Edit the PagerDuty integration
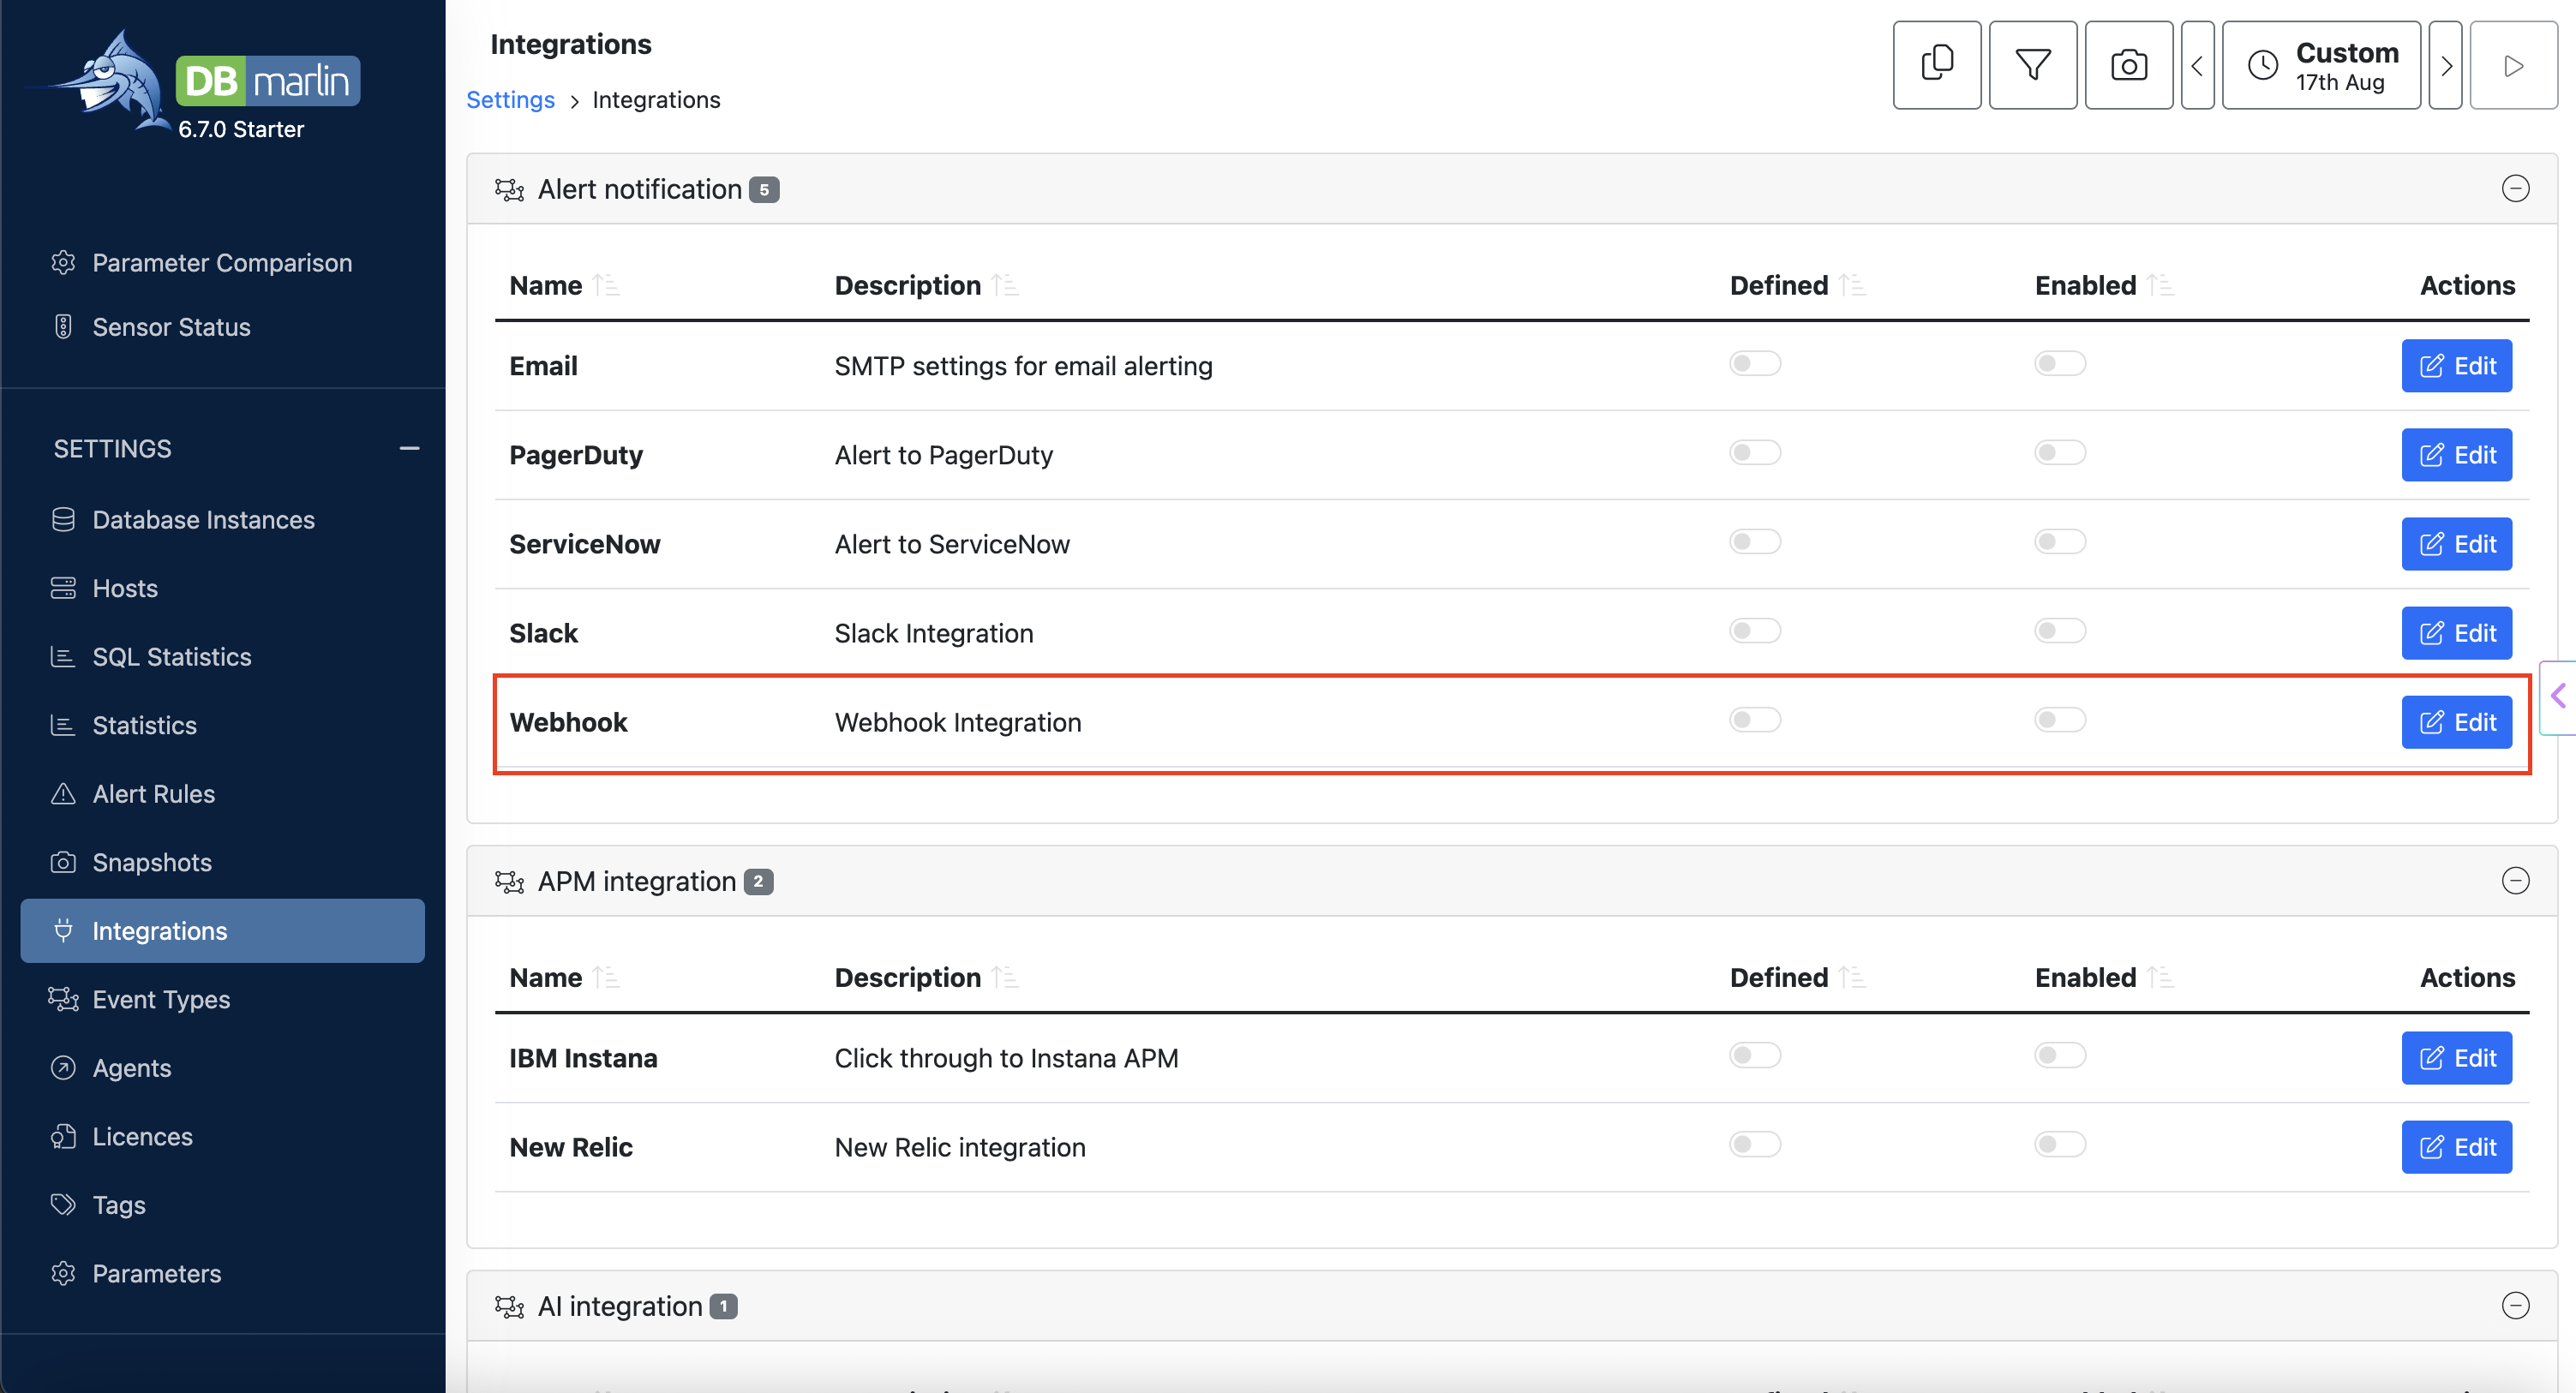Screen dimensions: 2576x1393 (2457, 455)
